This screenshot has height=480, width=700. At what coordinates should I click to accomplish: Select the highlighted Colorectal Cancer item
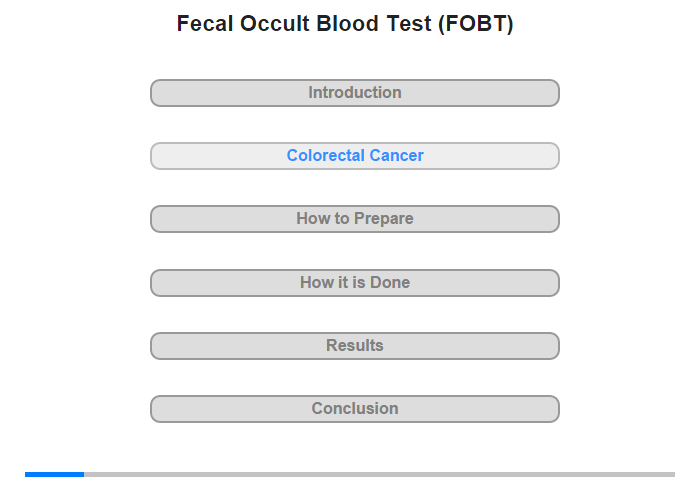(x=354, y=156)
